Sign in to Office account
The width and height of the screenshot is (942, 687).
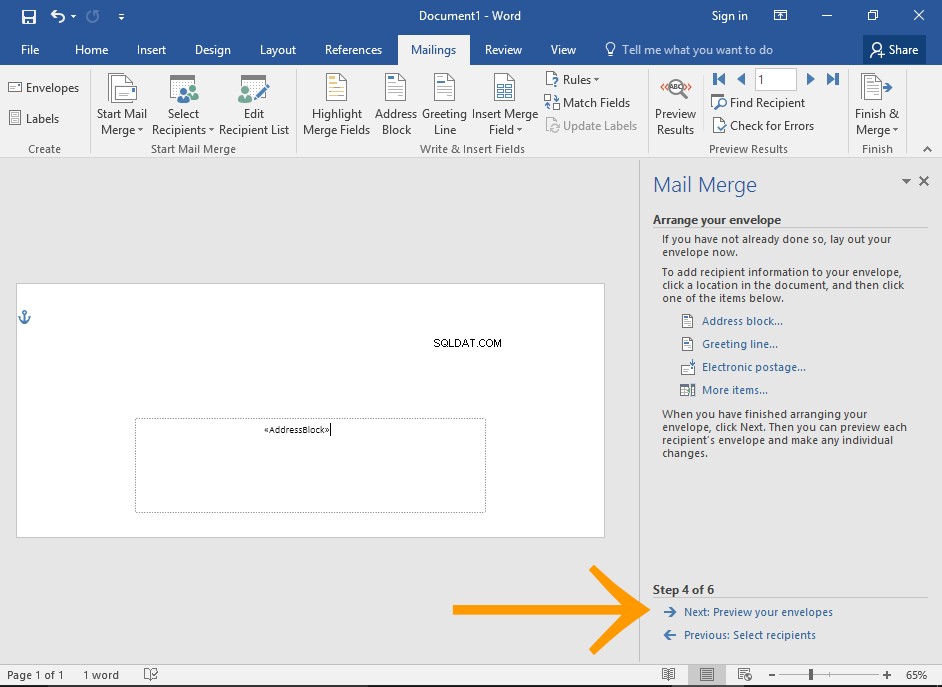pos(729,16)
